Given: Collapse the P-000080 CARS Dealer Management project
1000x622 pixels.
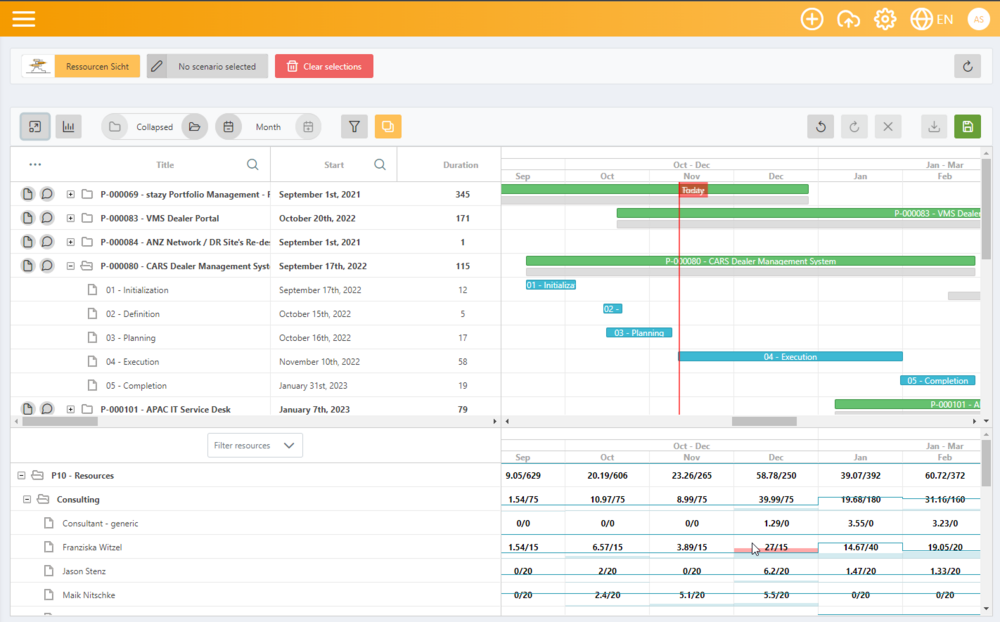Looking at the screenshot, I should click(x=71, y=266).
